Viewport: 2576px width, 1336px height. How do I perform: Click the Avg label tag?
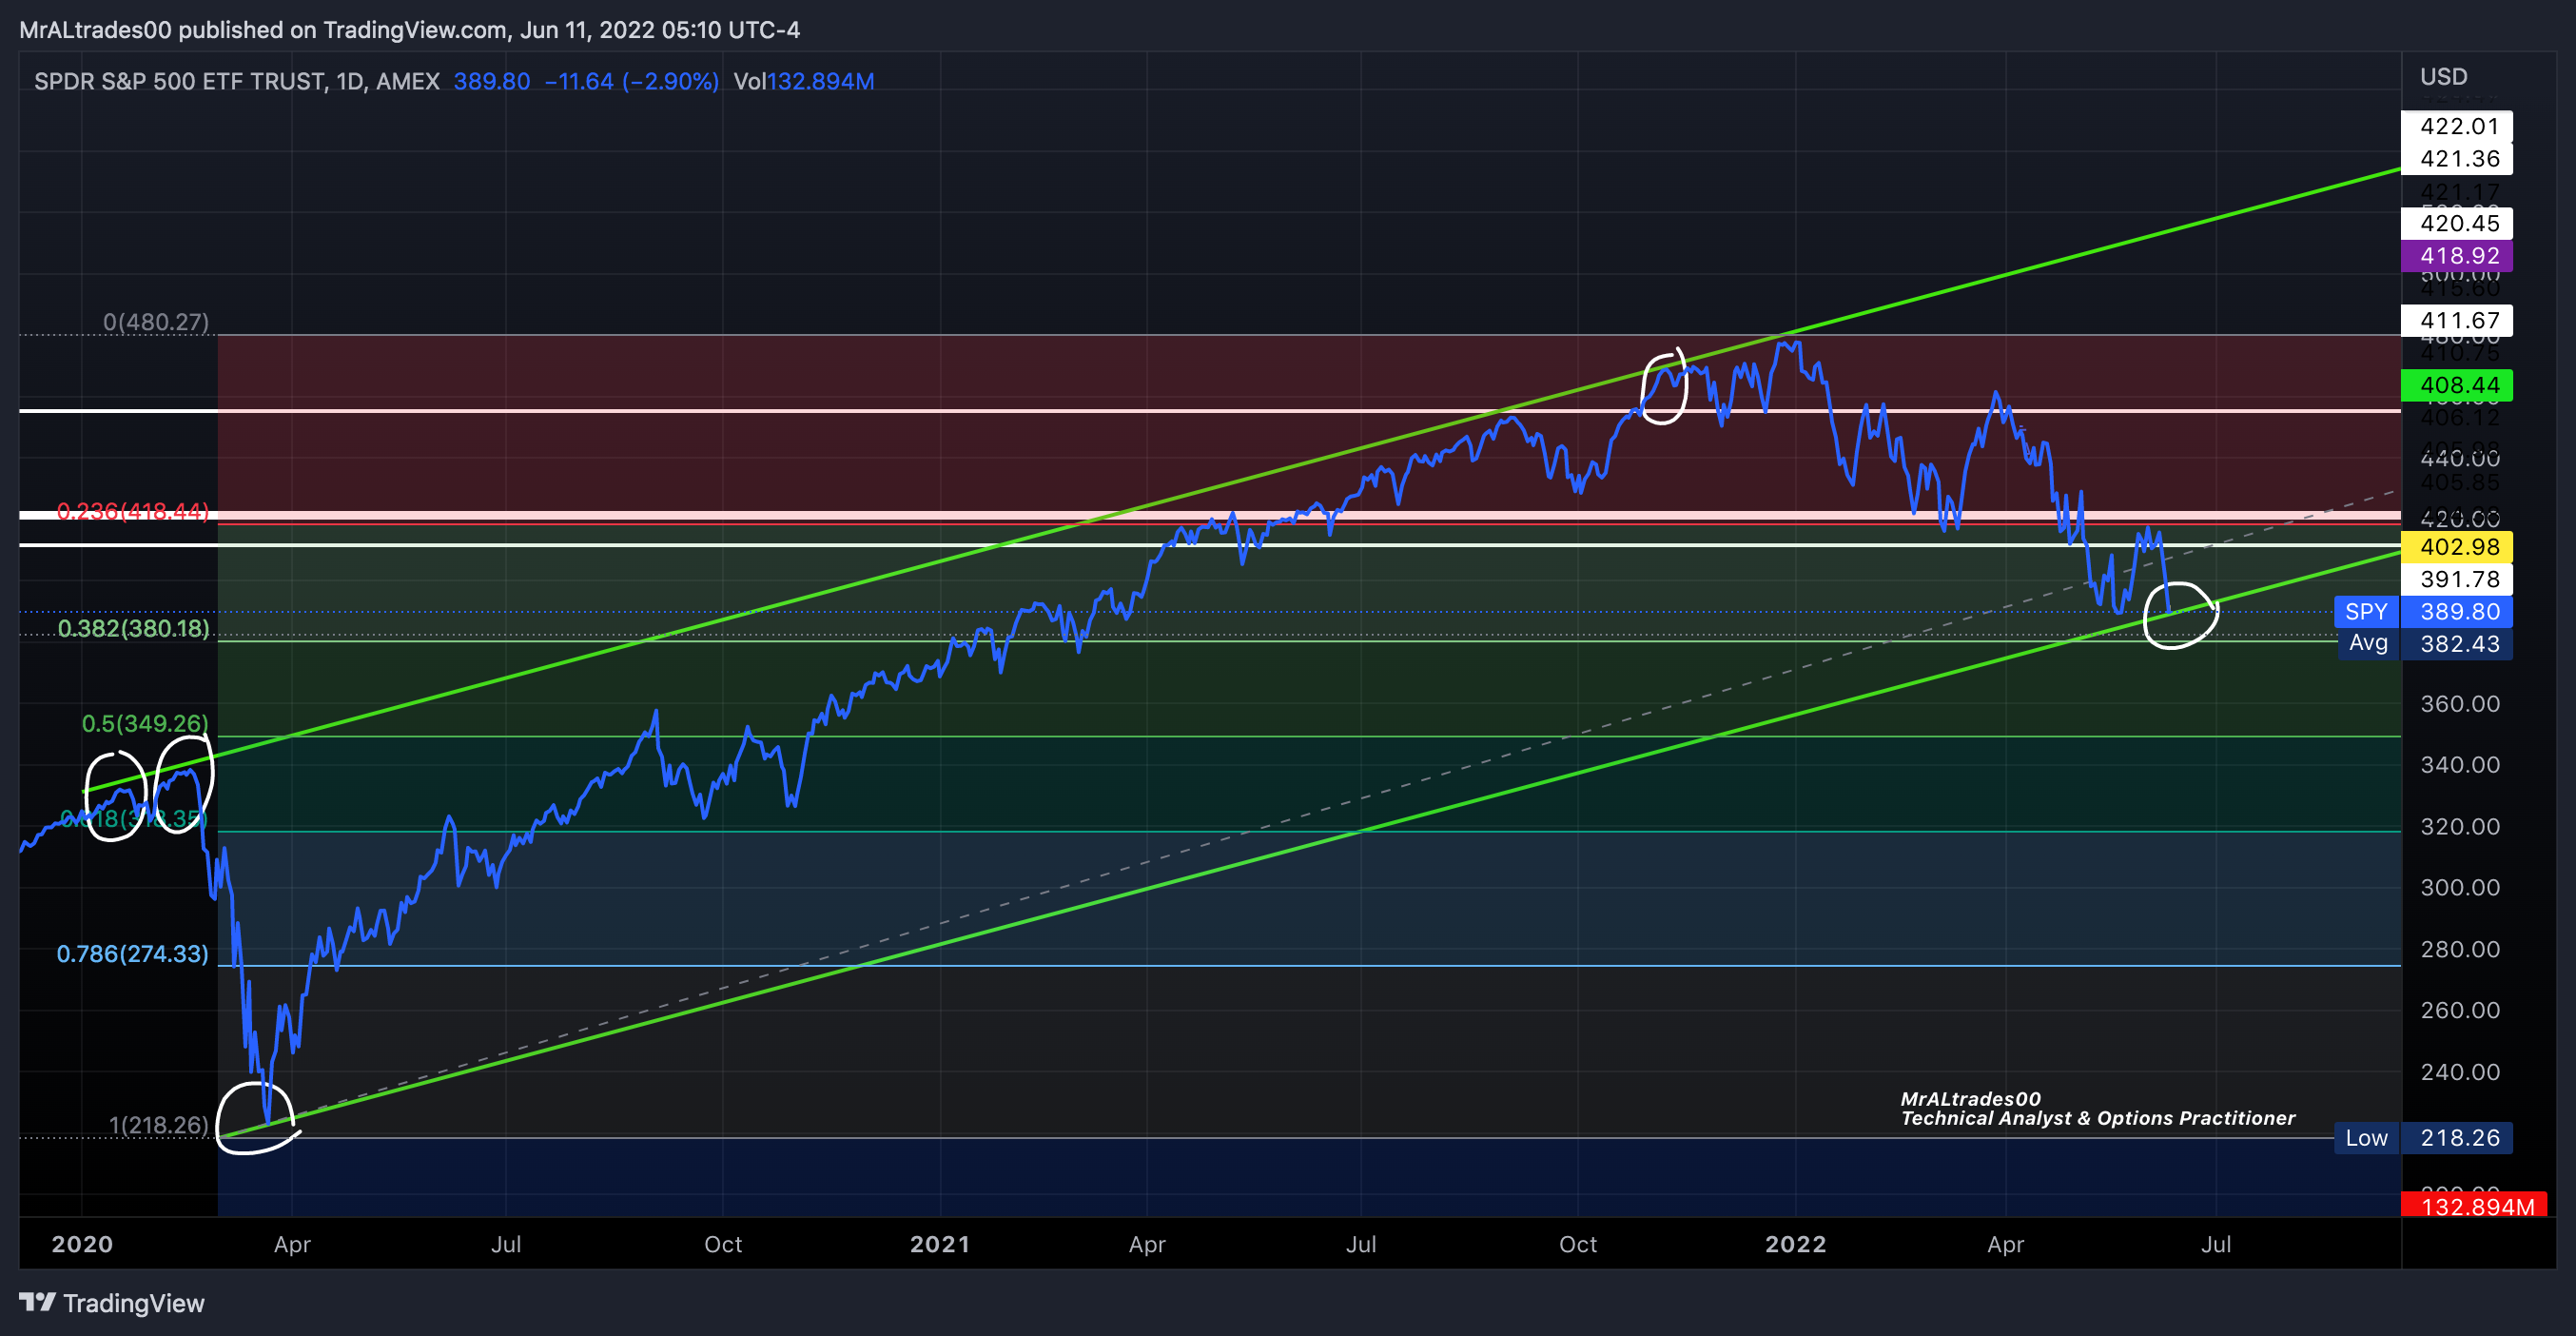click(2367, 643)
